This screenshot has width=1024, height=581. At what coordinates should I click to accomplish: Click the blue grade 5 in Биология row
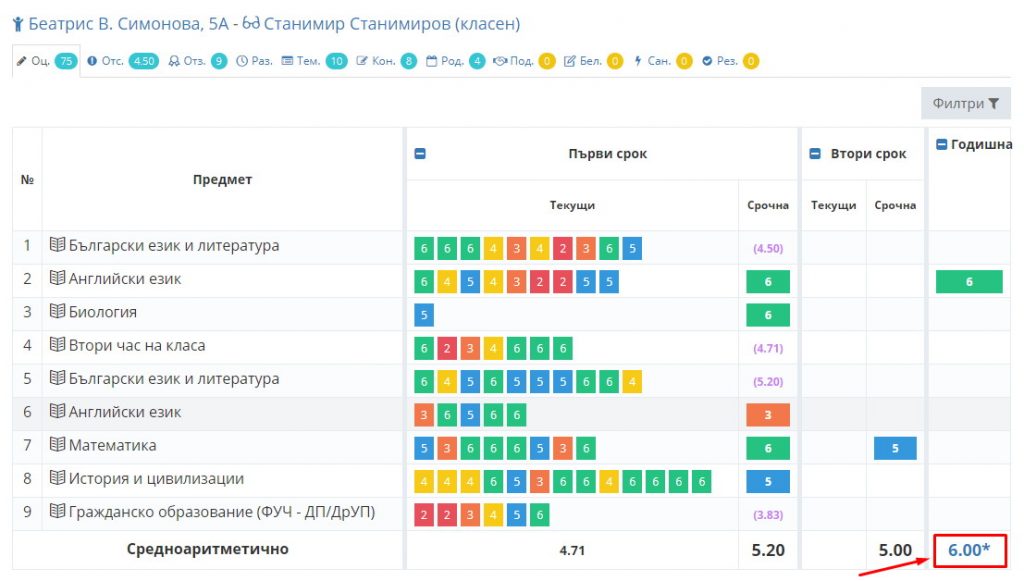(424, 315)
